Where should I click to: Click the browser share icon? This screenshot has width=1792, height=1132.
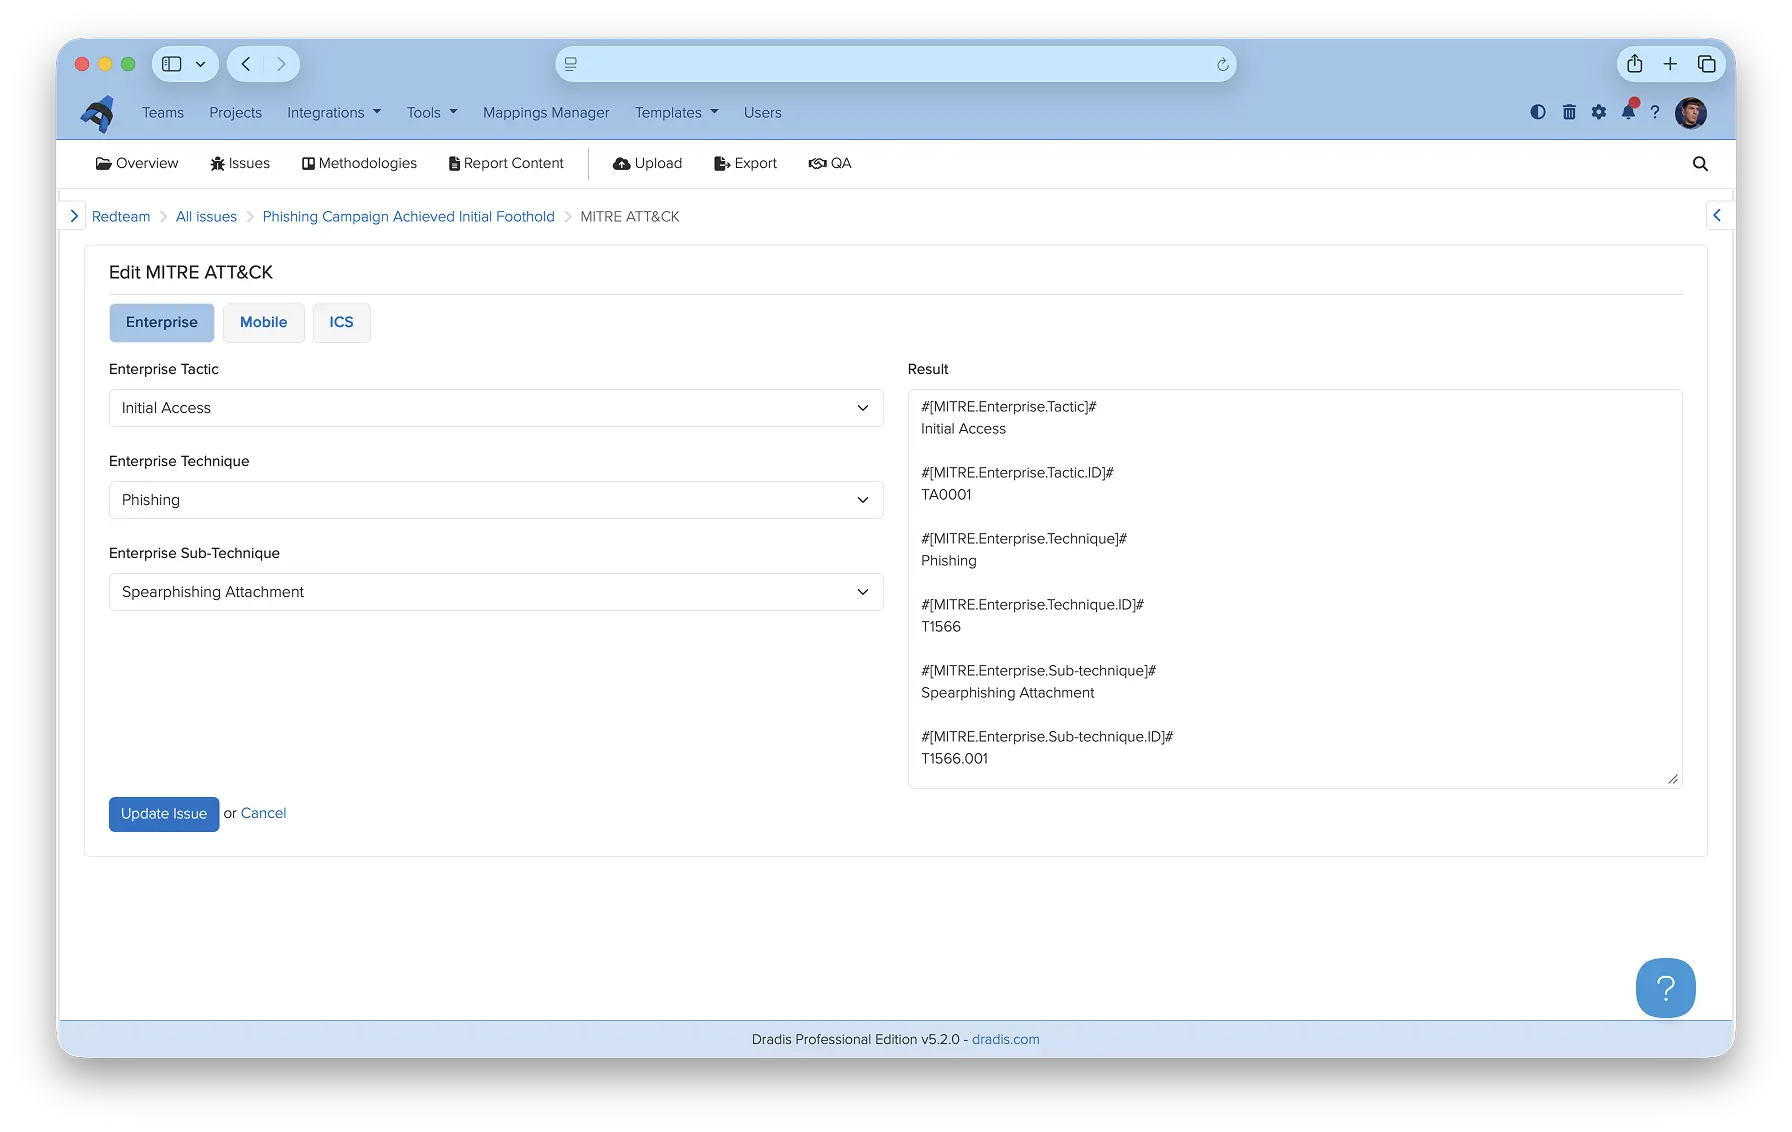[x=1635, y=64]
